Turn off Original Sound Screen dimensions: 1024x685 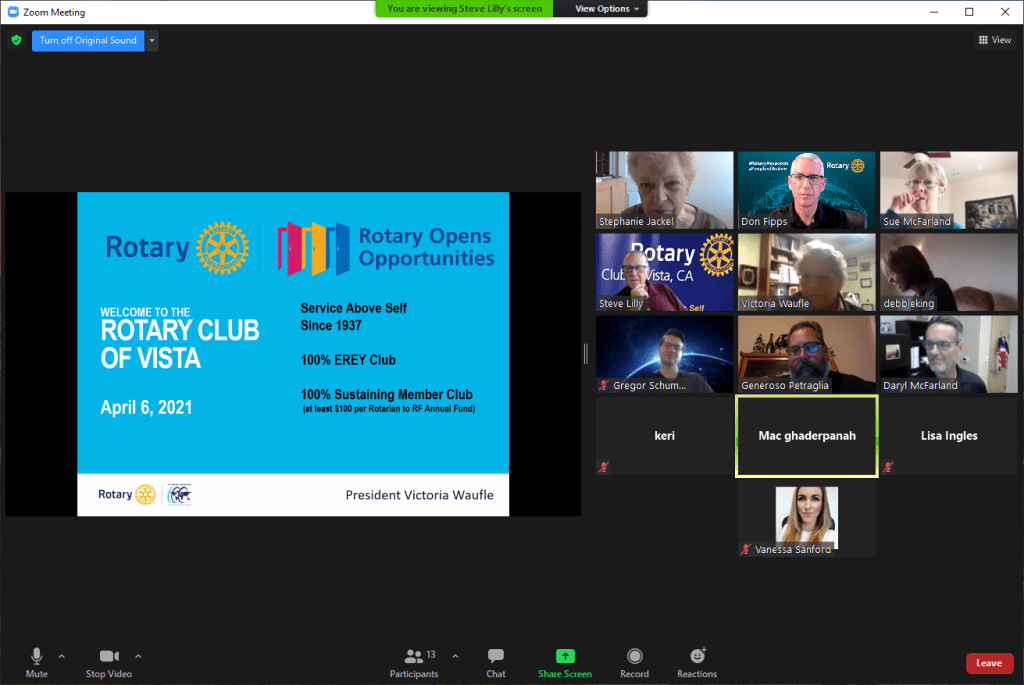(88, 41)
